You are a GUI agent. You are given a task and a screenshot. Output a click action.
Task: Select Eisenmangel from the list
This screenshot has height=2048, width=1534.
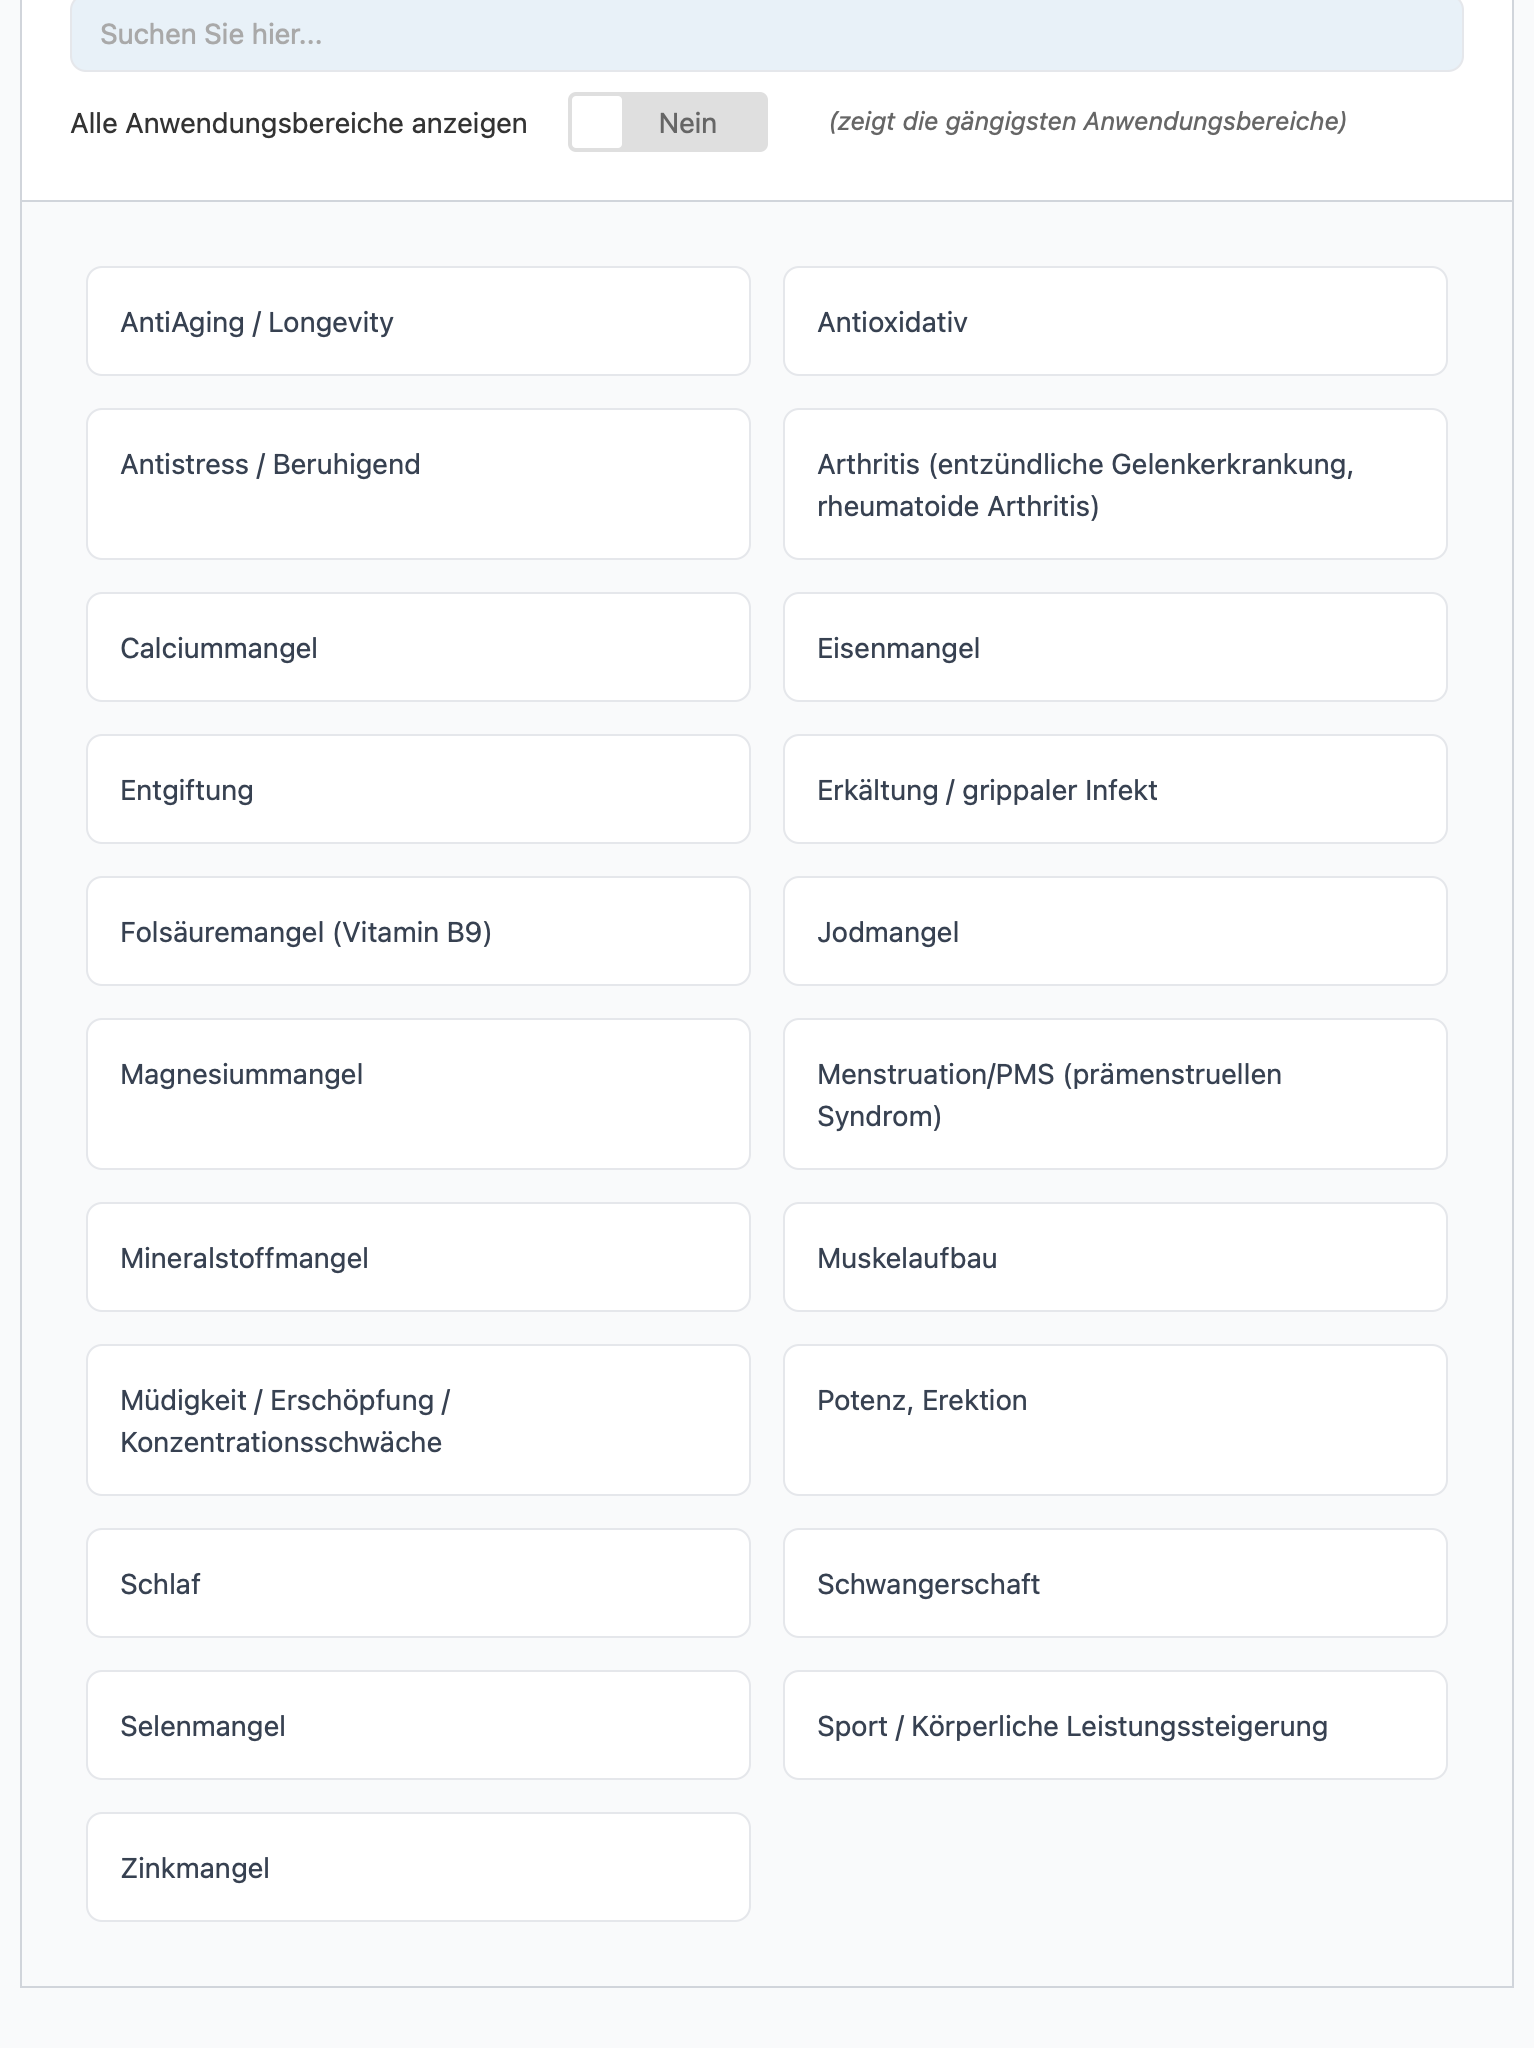pyautogui.click(x=1115, y=647)
